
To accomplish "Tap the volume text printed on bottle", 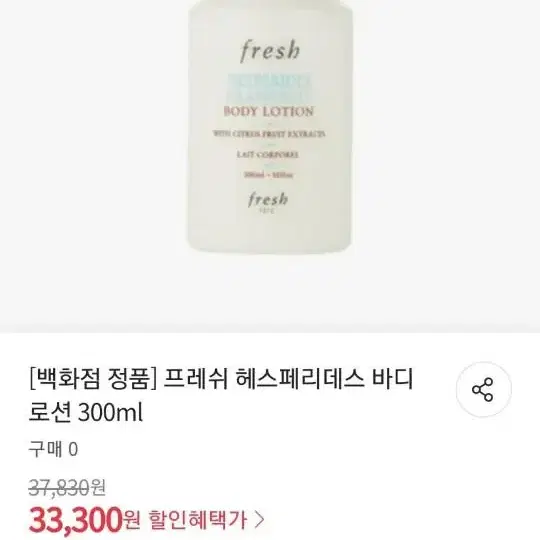I will click(x=269, y=175).
